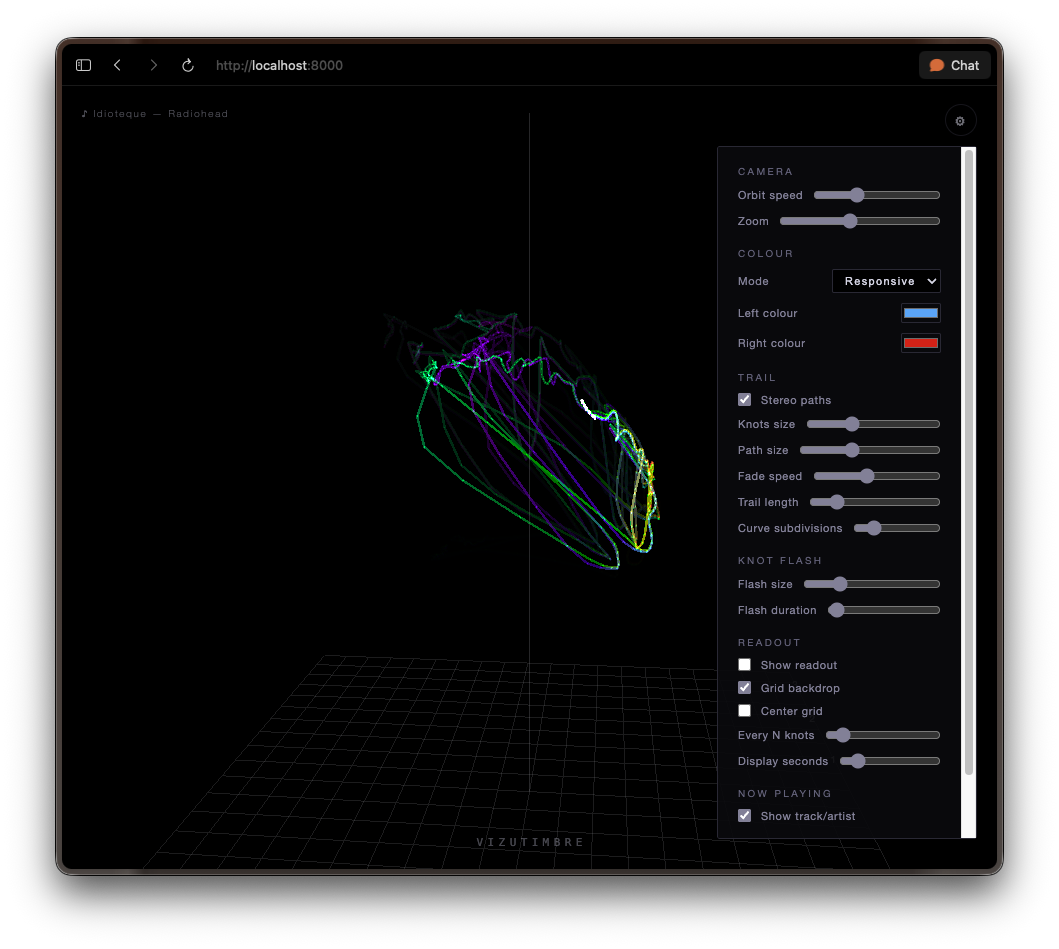Adjust the Flash duration slider
The height and width of the screenshot is (949, 1059).
(x=884, y=610)
